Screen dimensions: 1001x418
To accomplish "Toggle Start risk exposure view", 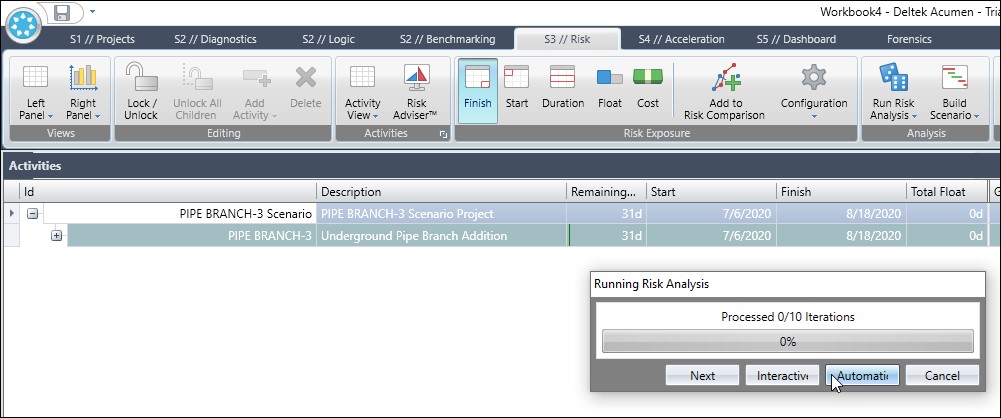I will click(516, 91).
